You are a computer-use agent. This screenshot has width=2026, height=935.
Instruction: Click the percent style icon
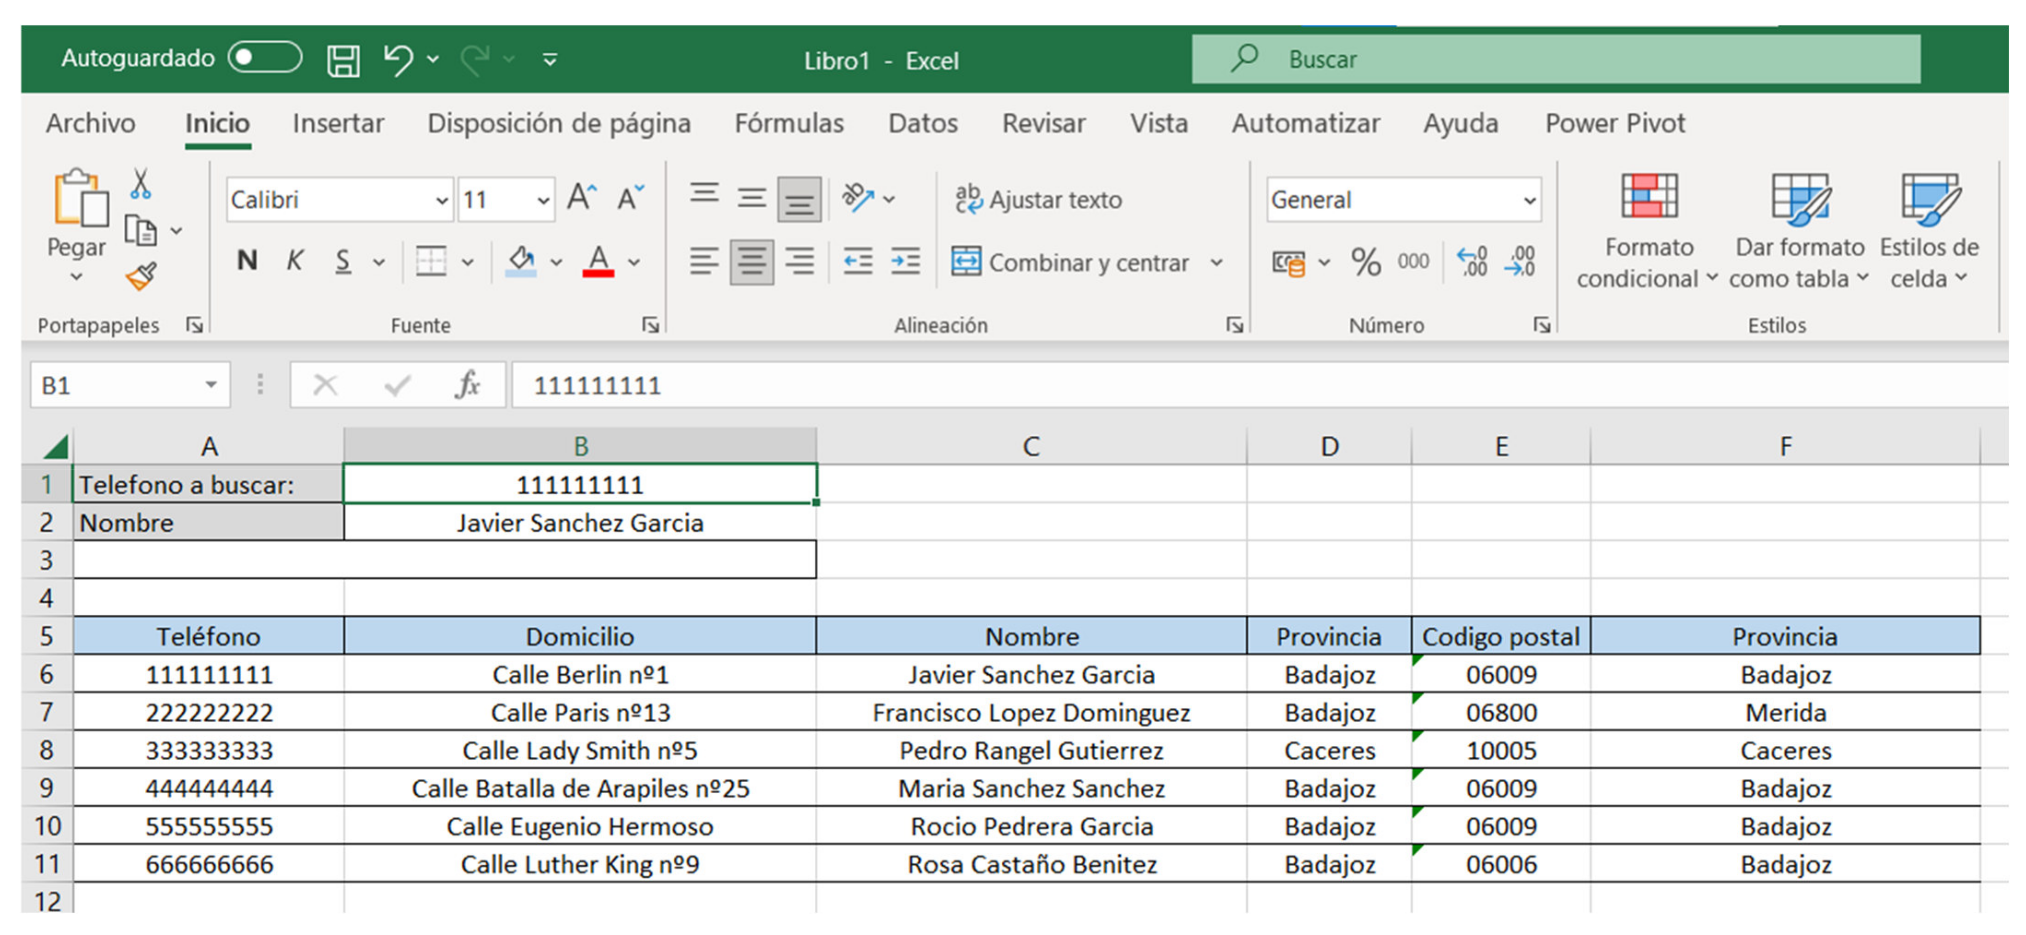tap(1365, 262)
